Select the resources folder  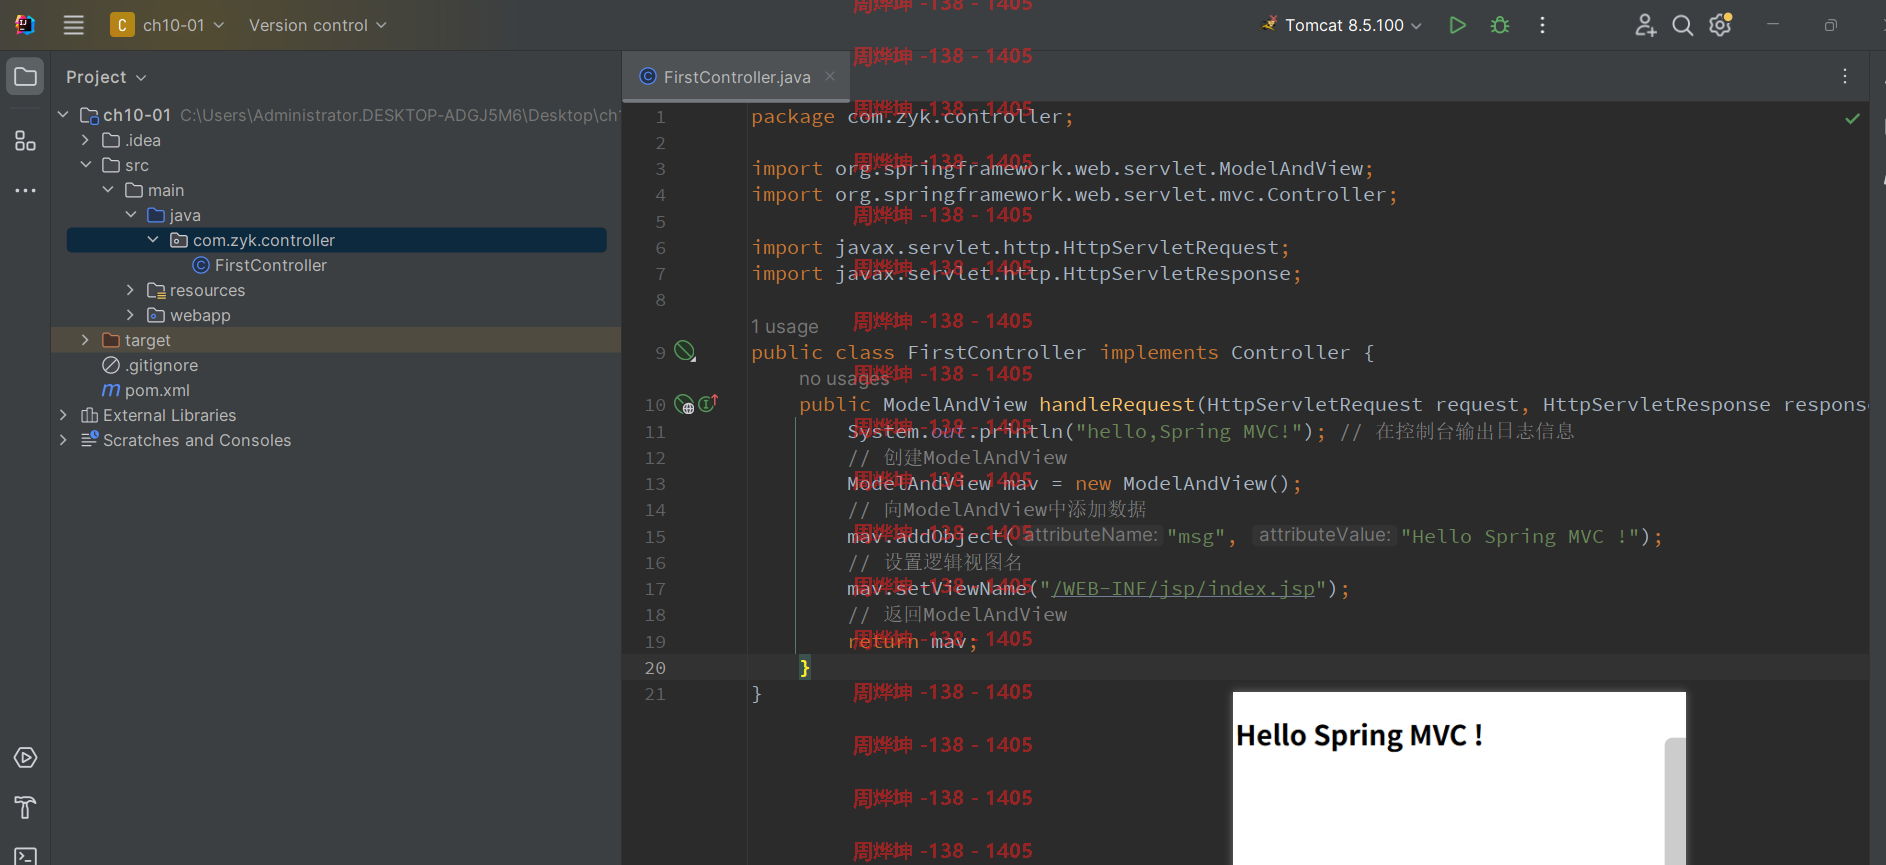tap(196, 290)
